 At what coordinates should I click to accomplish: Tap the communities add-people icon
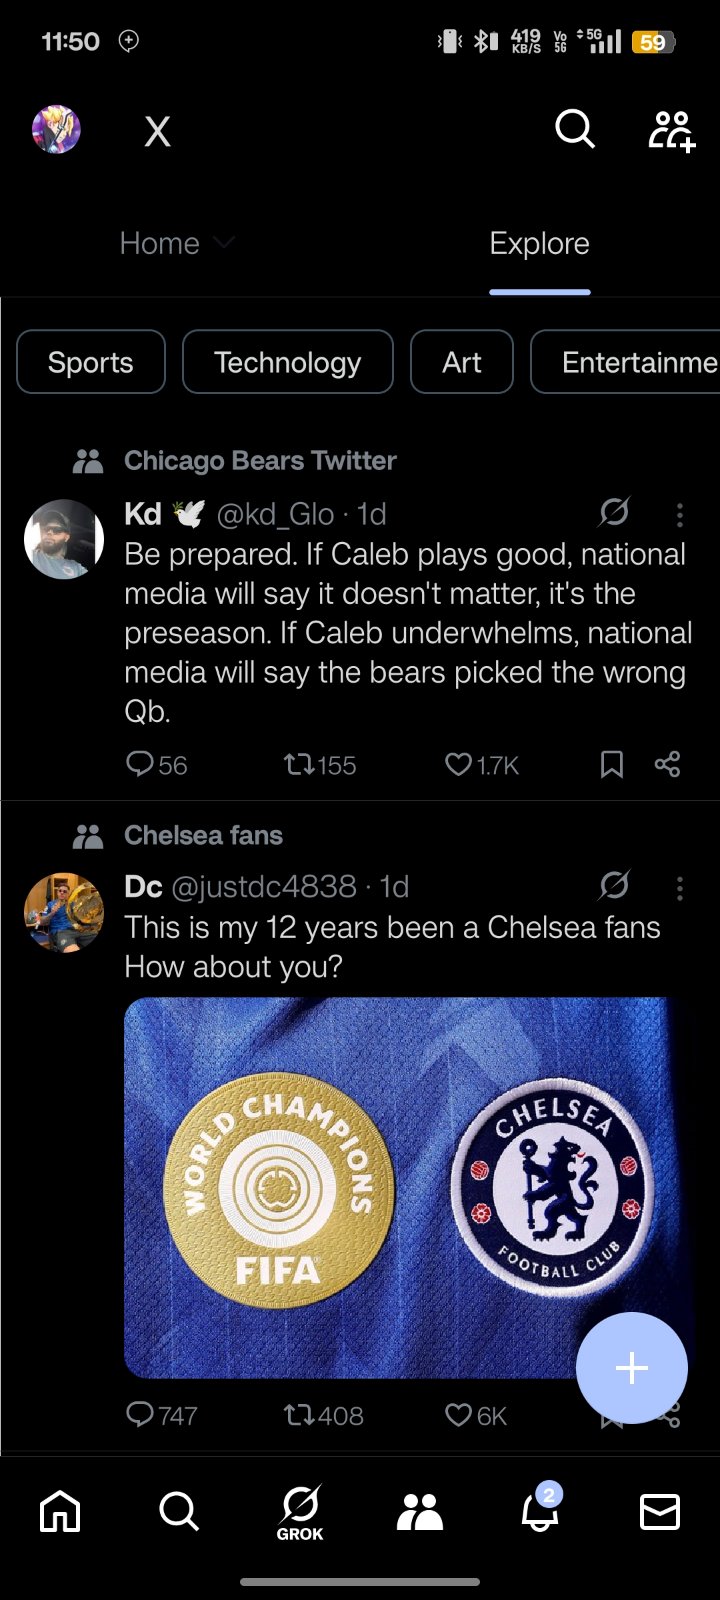pyautogui.click(x=671, y=130)
